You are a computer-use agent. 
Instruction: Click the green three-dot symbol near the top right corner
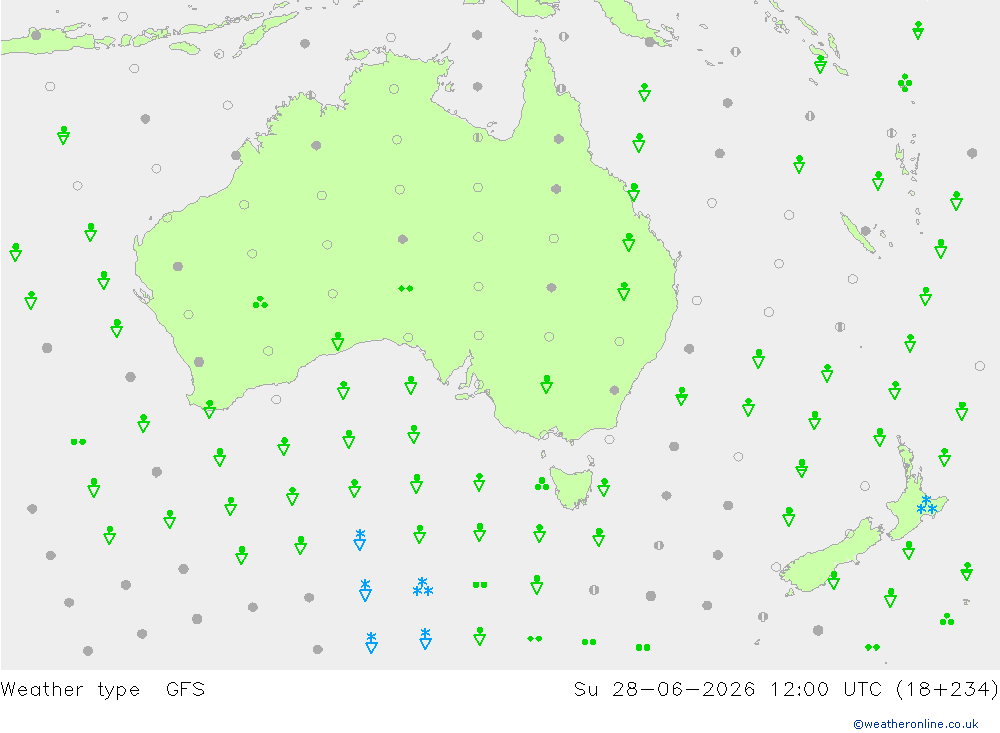click(904, 83)
